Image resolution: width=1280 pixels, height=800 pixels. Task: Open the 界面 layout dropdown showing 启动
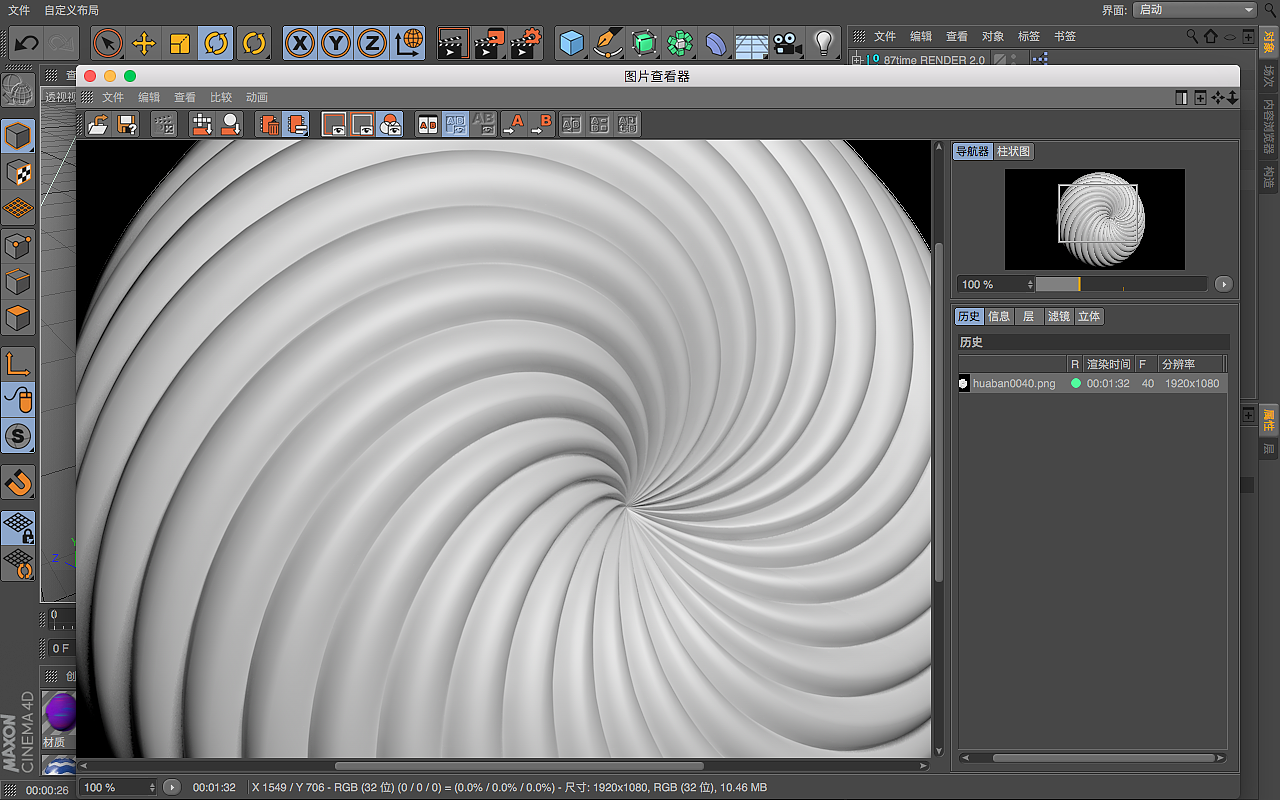pyautogui.click(x=1195, y=9)
